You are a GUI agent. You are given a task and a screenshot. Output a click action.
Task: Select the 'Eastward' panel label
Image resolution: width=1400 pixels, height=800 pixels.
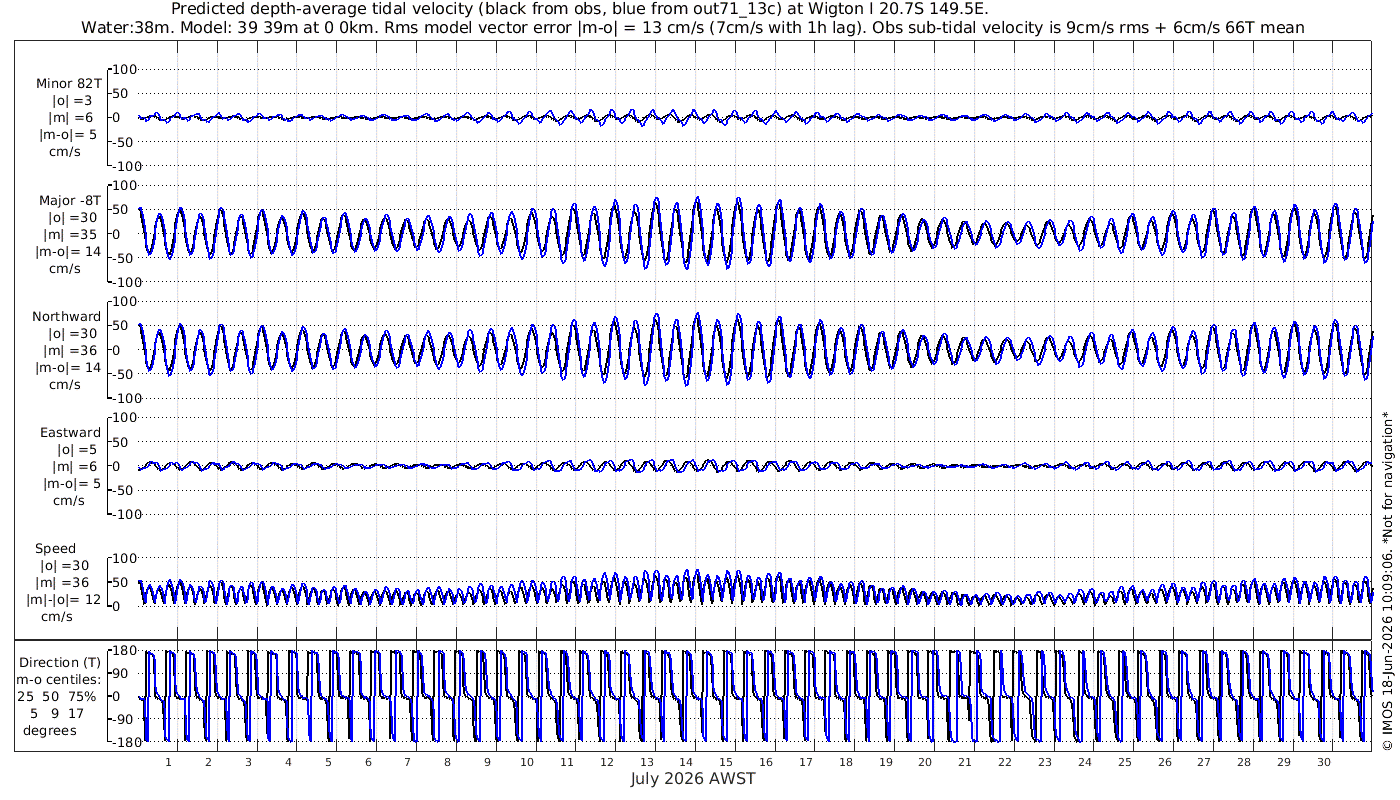coord(70,433)
